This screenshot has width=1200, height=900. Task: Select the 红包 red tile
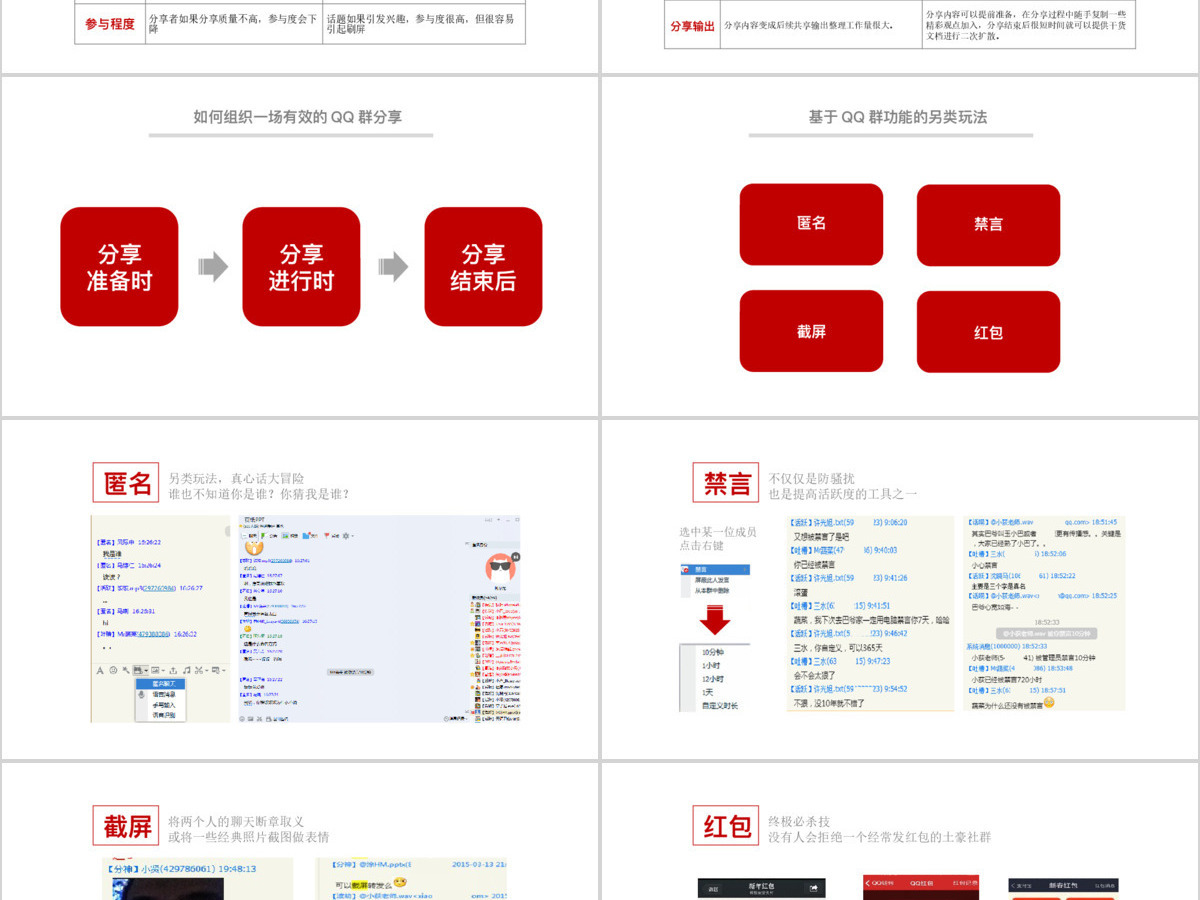tap(988, 332)
